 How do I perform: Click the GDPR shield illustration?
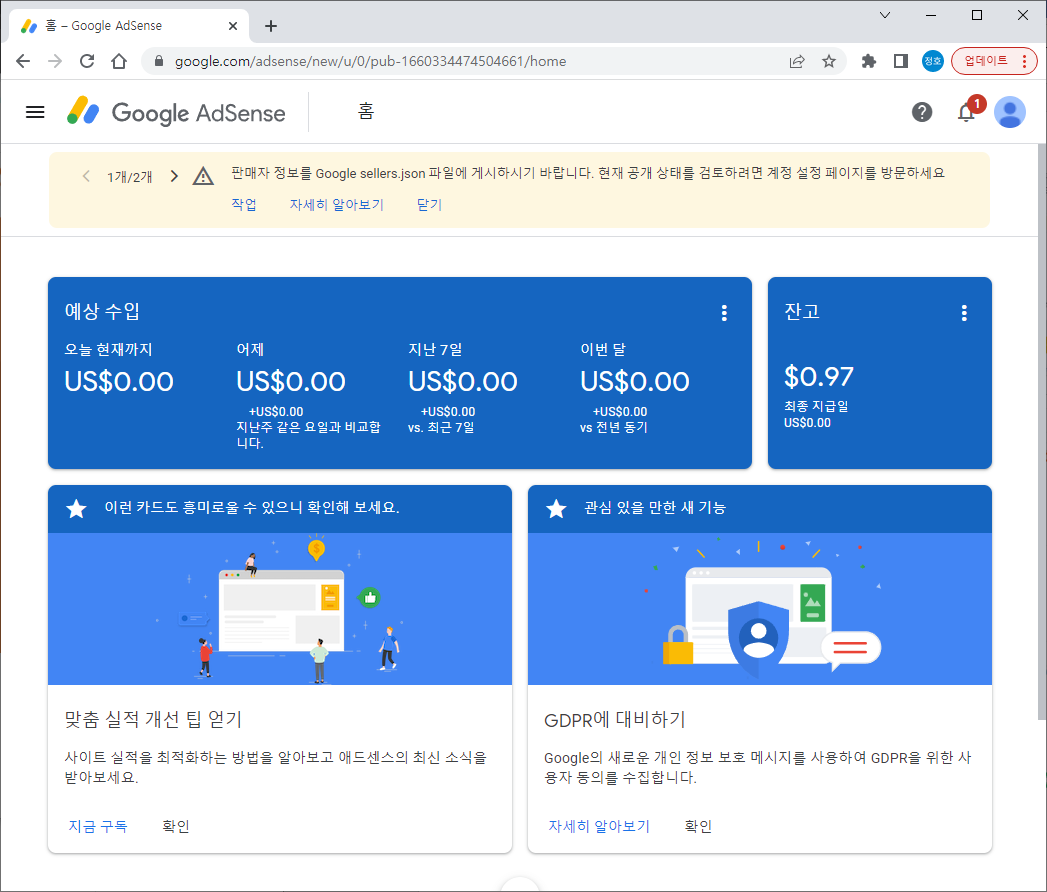click(760, 608)
